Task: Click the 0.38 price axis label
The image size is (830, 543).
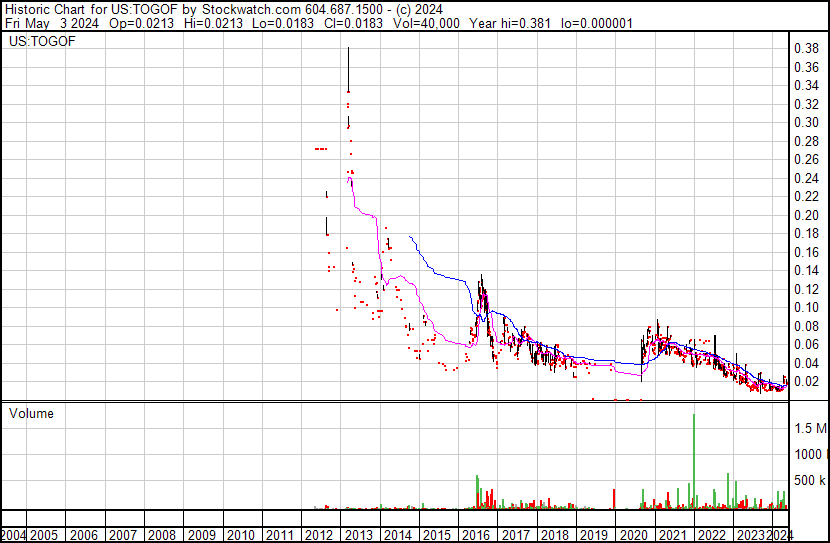Action: 806,48
